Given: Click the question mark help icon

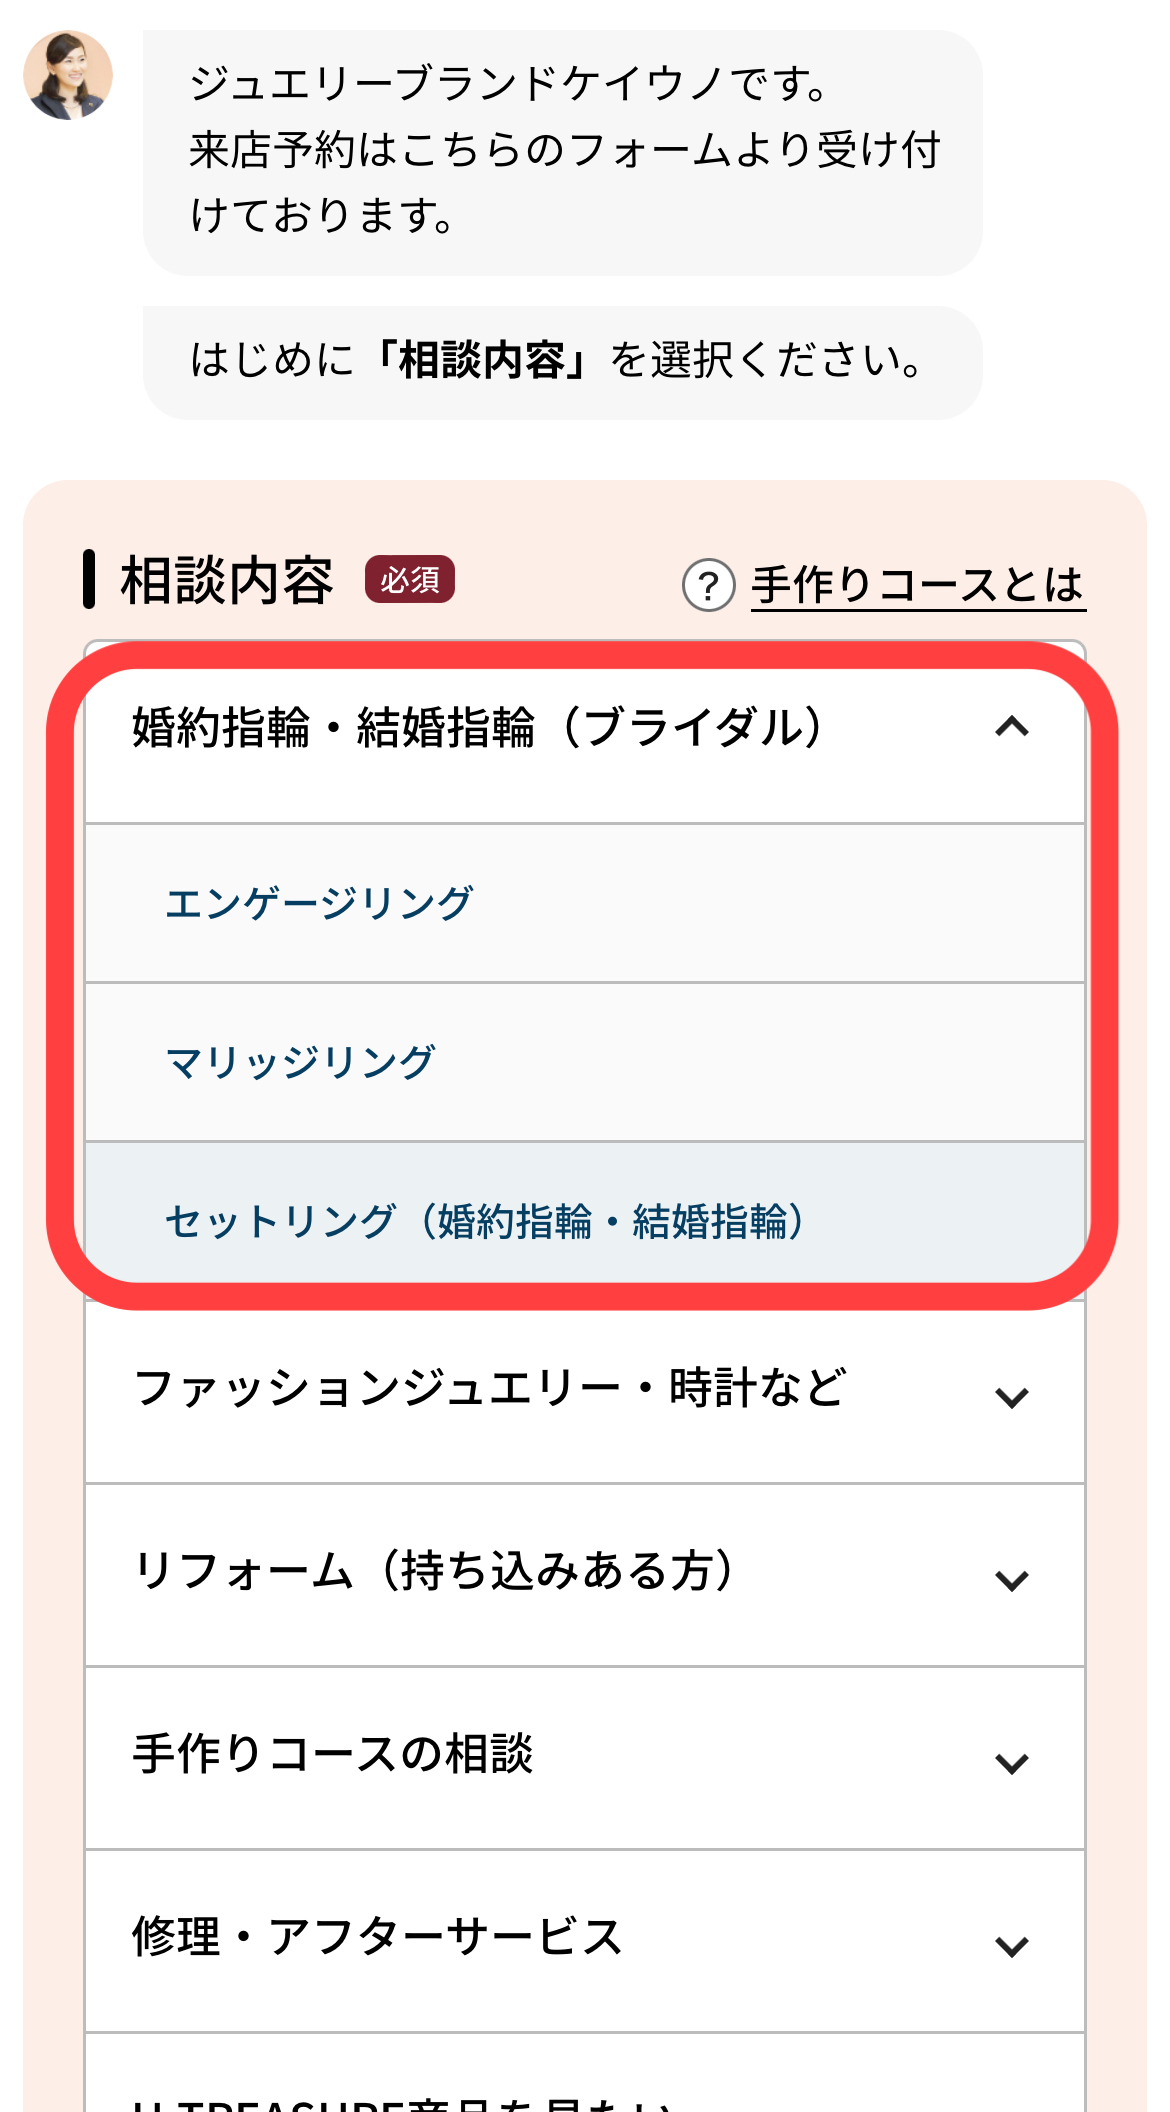Looking at the screenshot, I should pyautogui.click(x=708, y=585).
